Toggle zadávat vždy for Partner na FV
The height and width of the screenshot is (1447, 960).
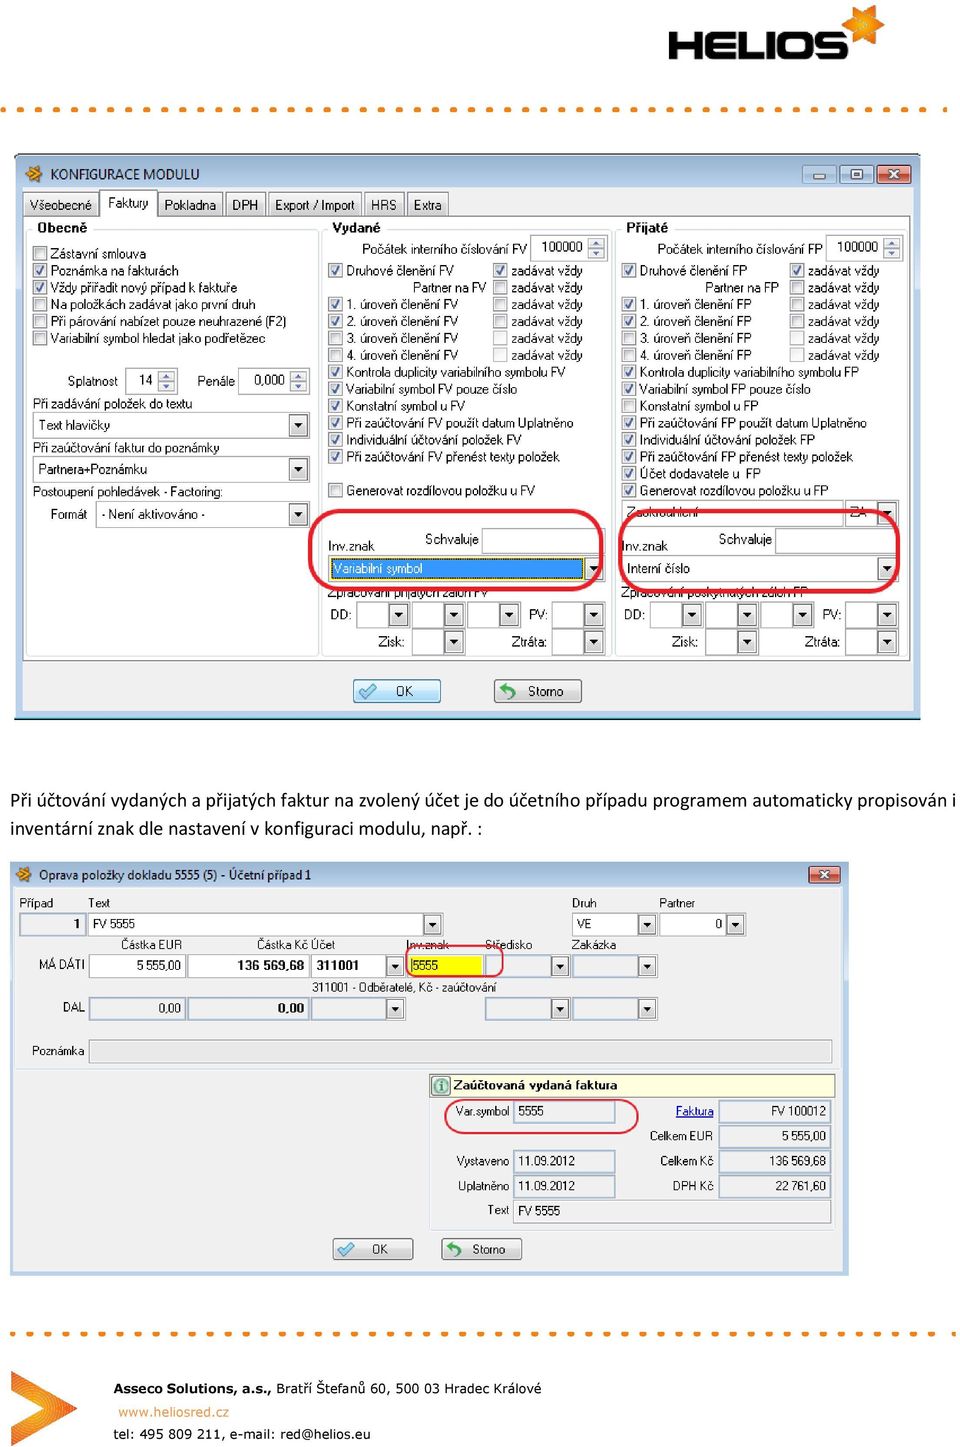click(500, 288)
